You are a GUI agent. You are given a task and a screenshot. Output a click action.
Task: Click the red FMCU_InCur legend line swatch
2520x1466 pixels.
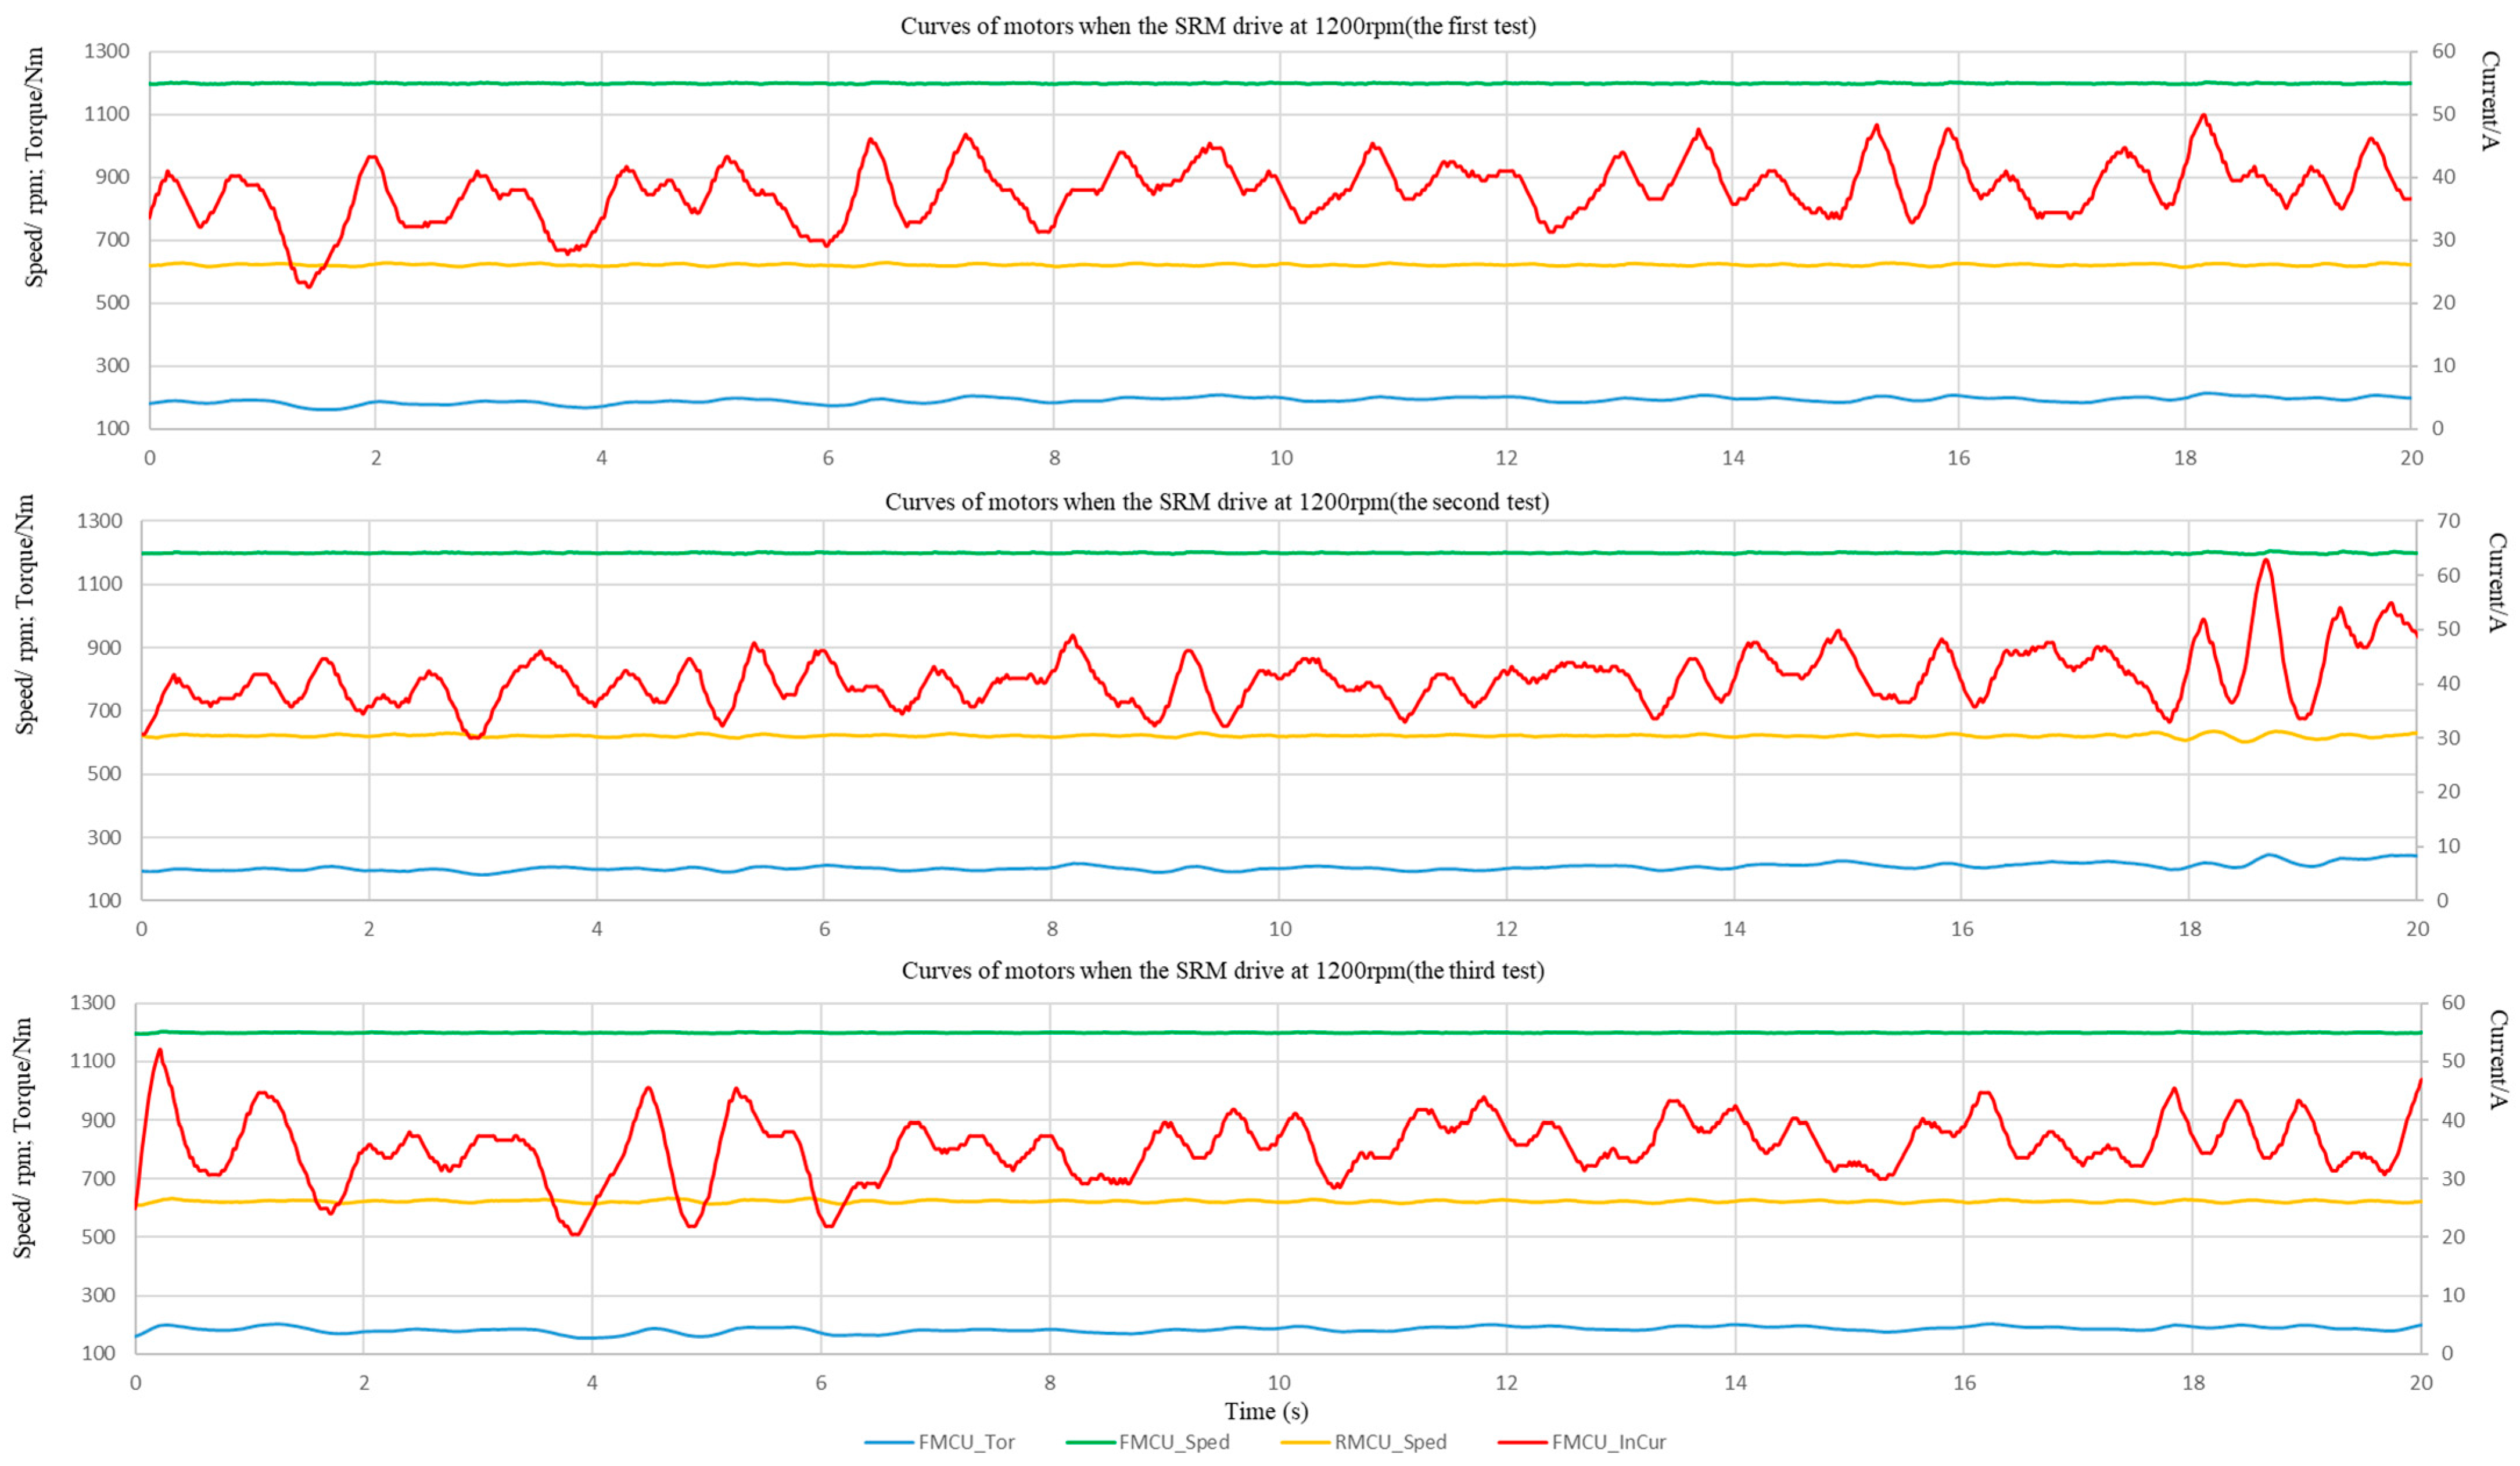coord(1523,1442)
